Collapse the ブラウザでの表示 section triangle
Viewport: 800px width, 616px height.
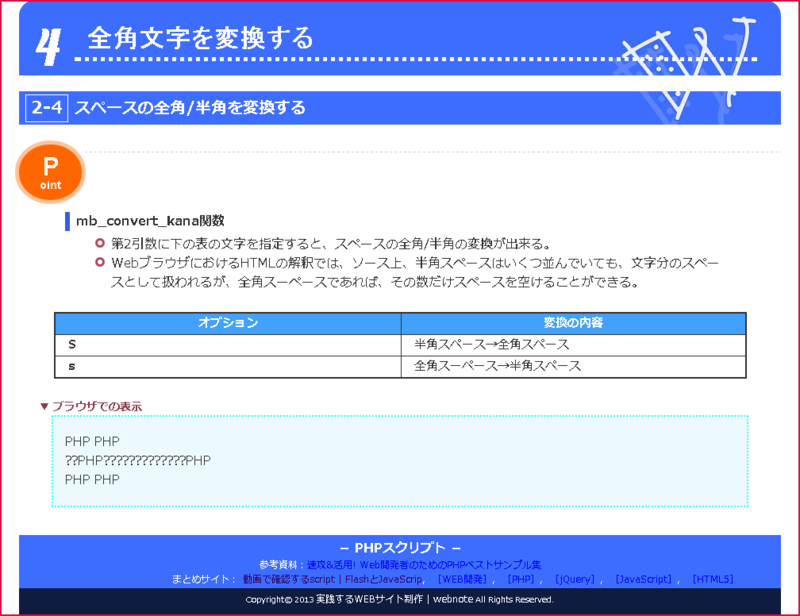[42, 406]
